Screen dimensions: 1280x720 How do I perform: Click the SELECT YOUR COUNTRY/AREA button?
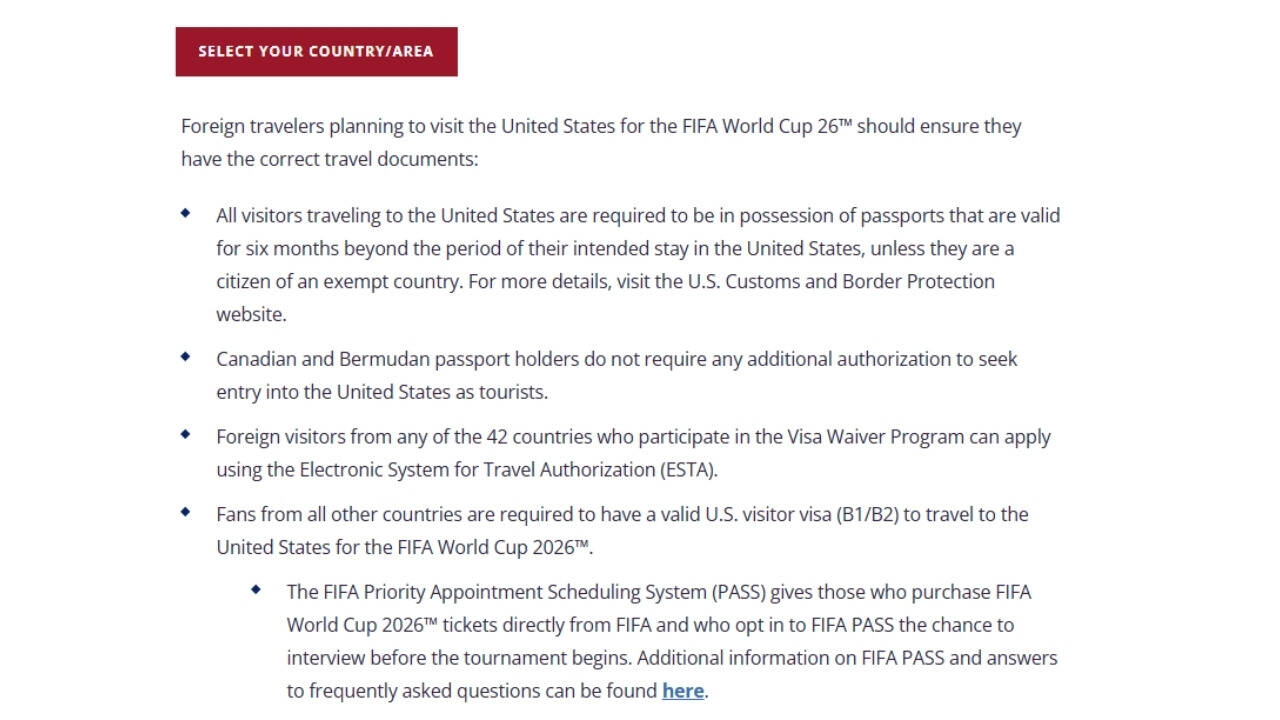coord(316,51)
